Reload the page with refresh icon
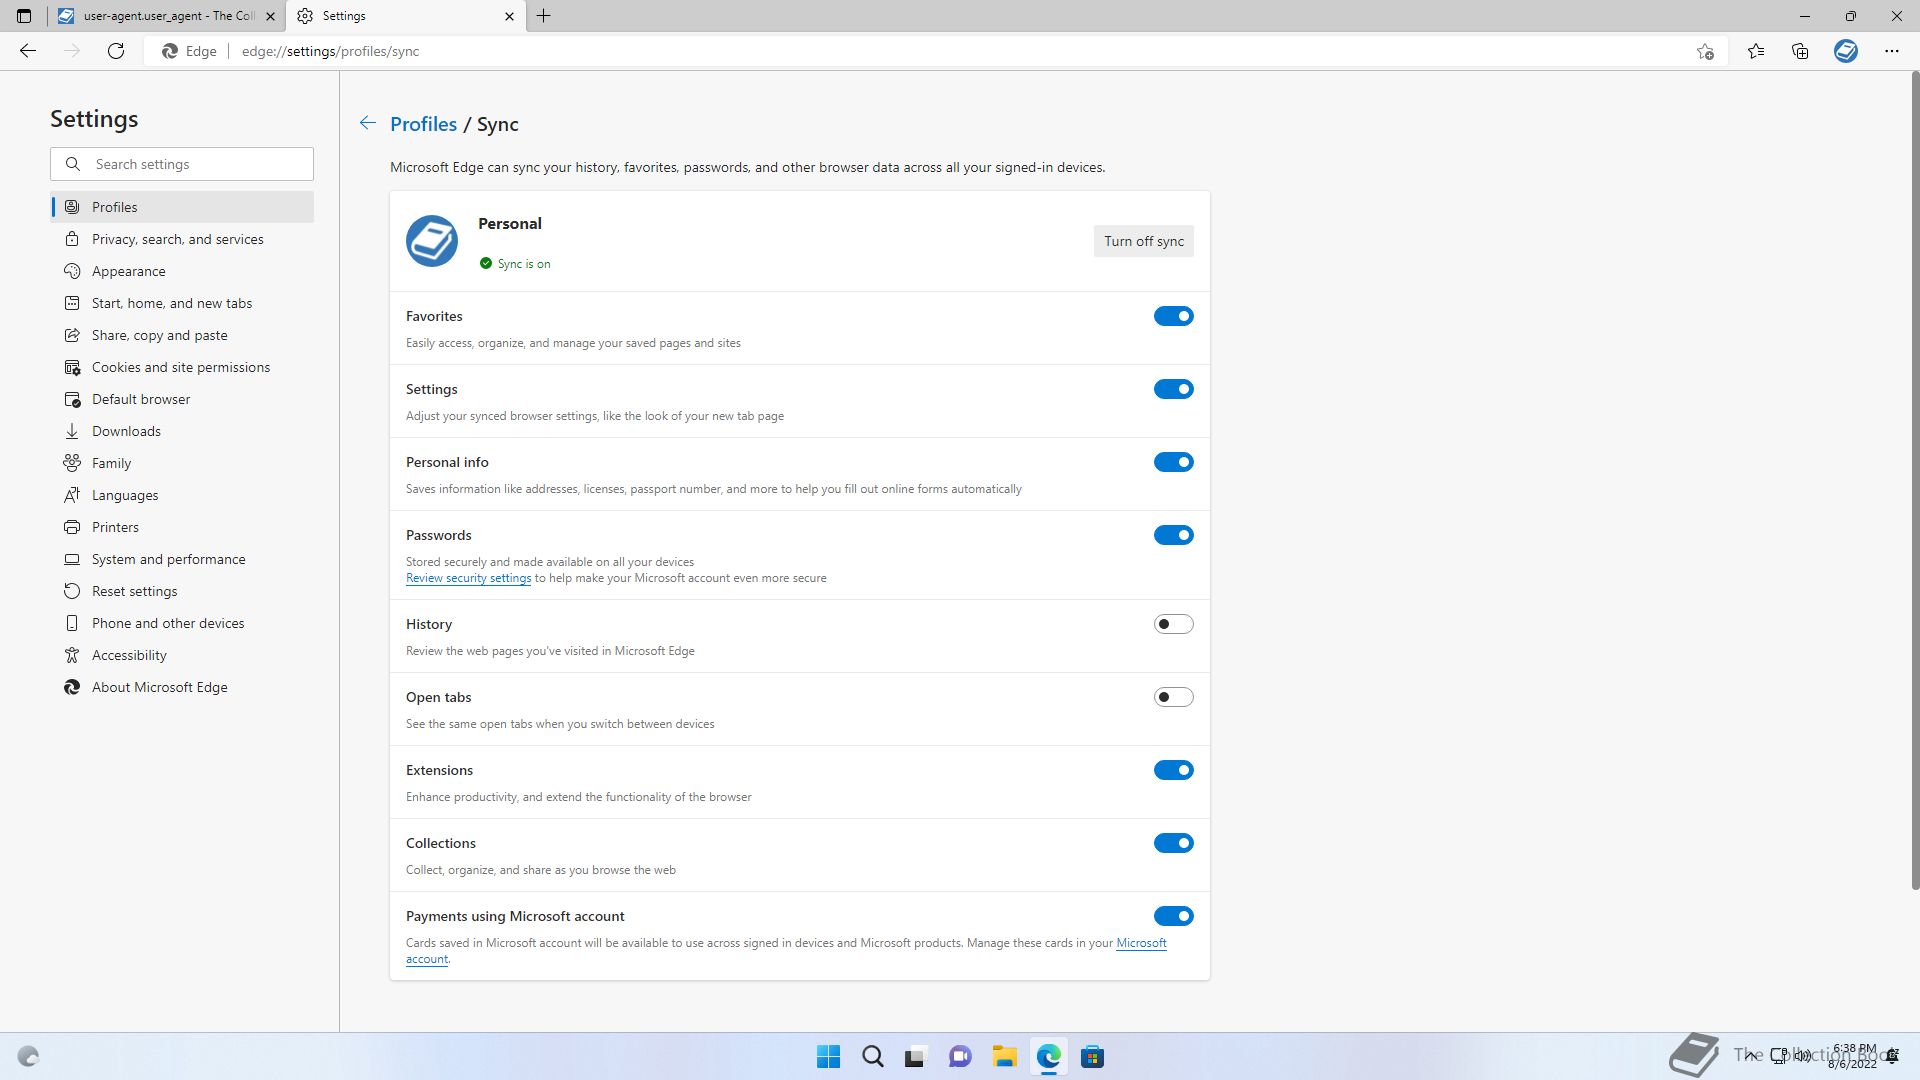The height and width of the screenshot is (1080, 1920). coord(116,51)
